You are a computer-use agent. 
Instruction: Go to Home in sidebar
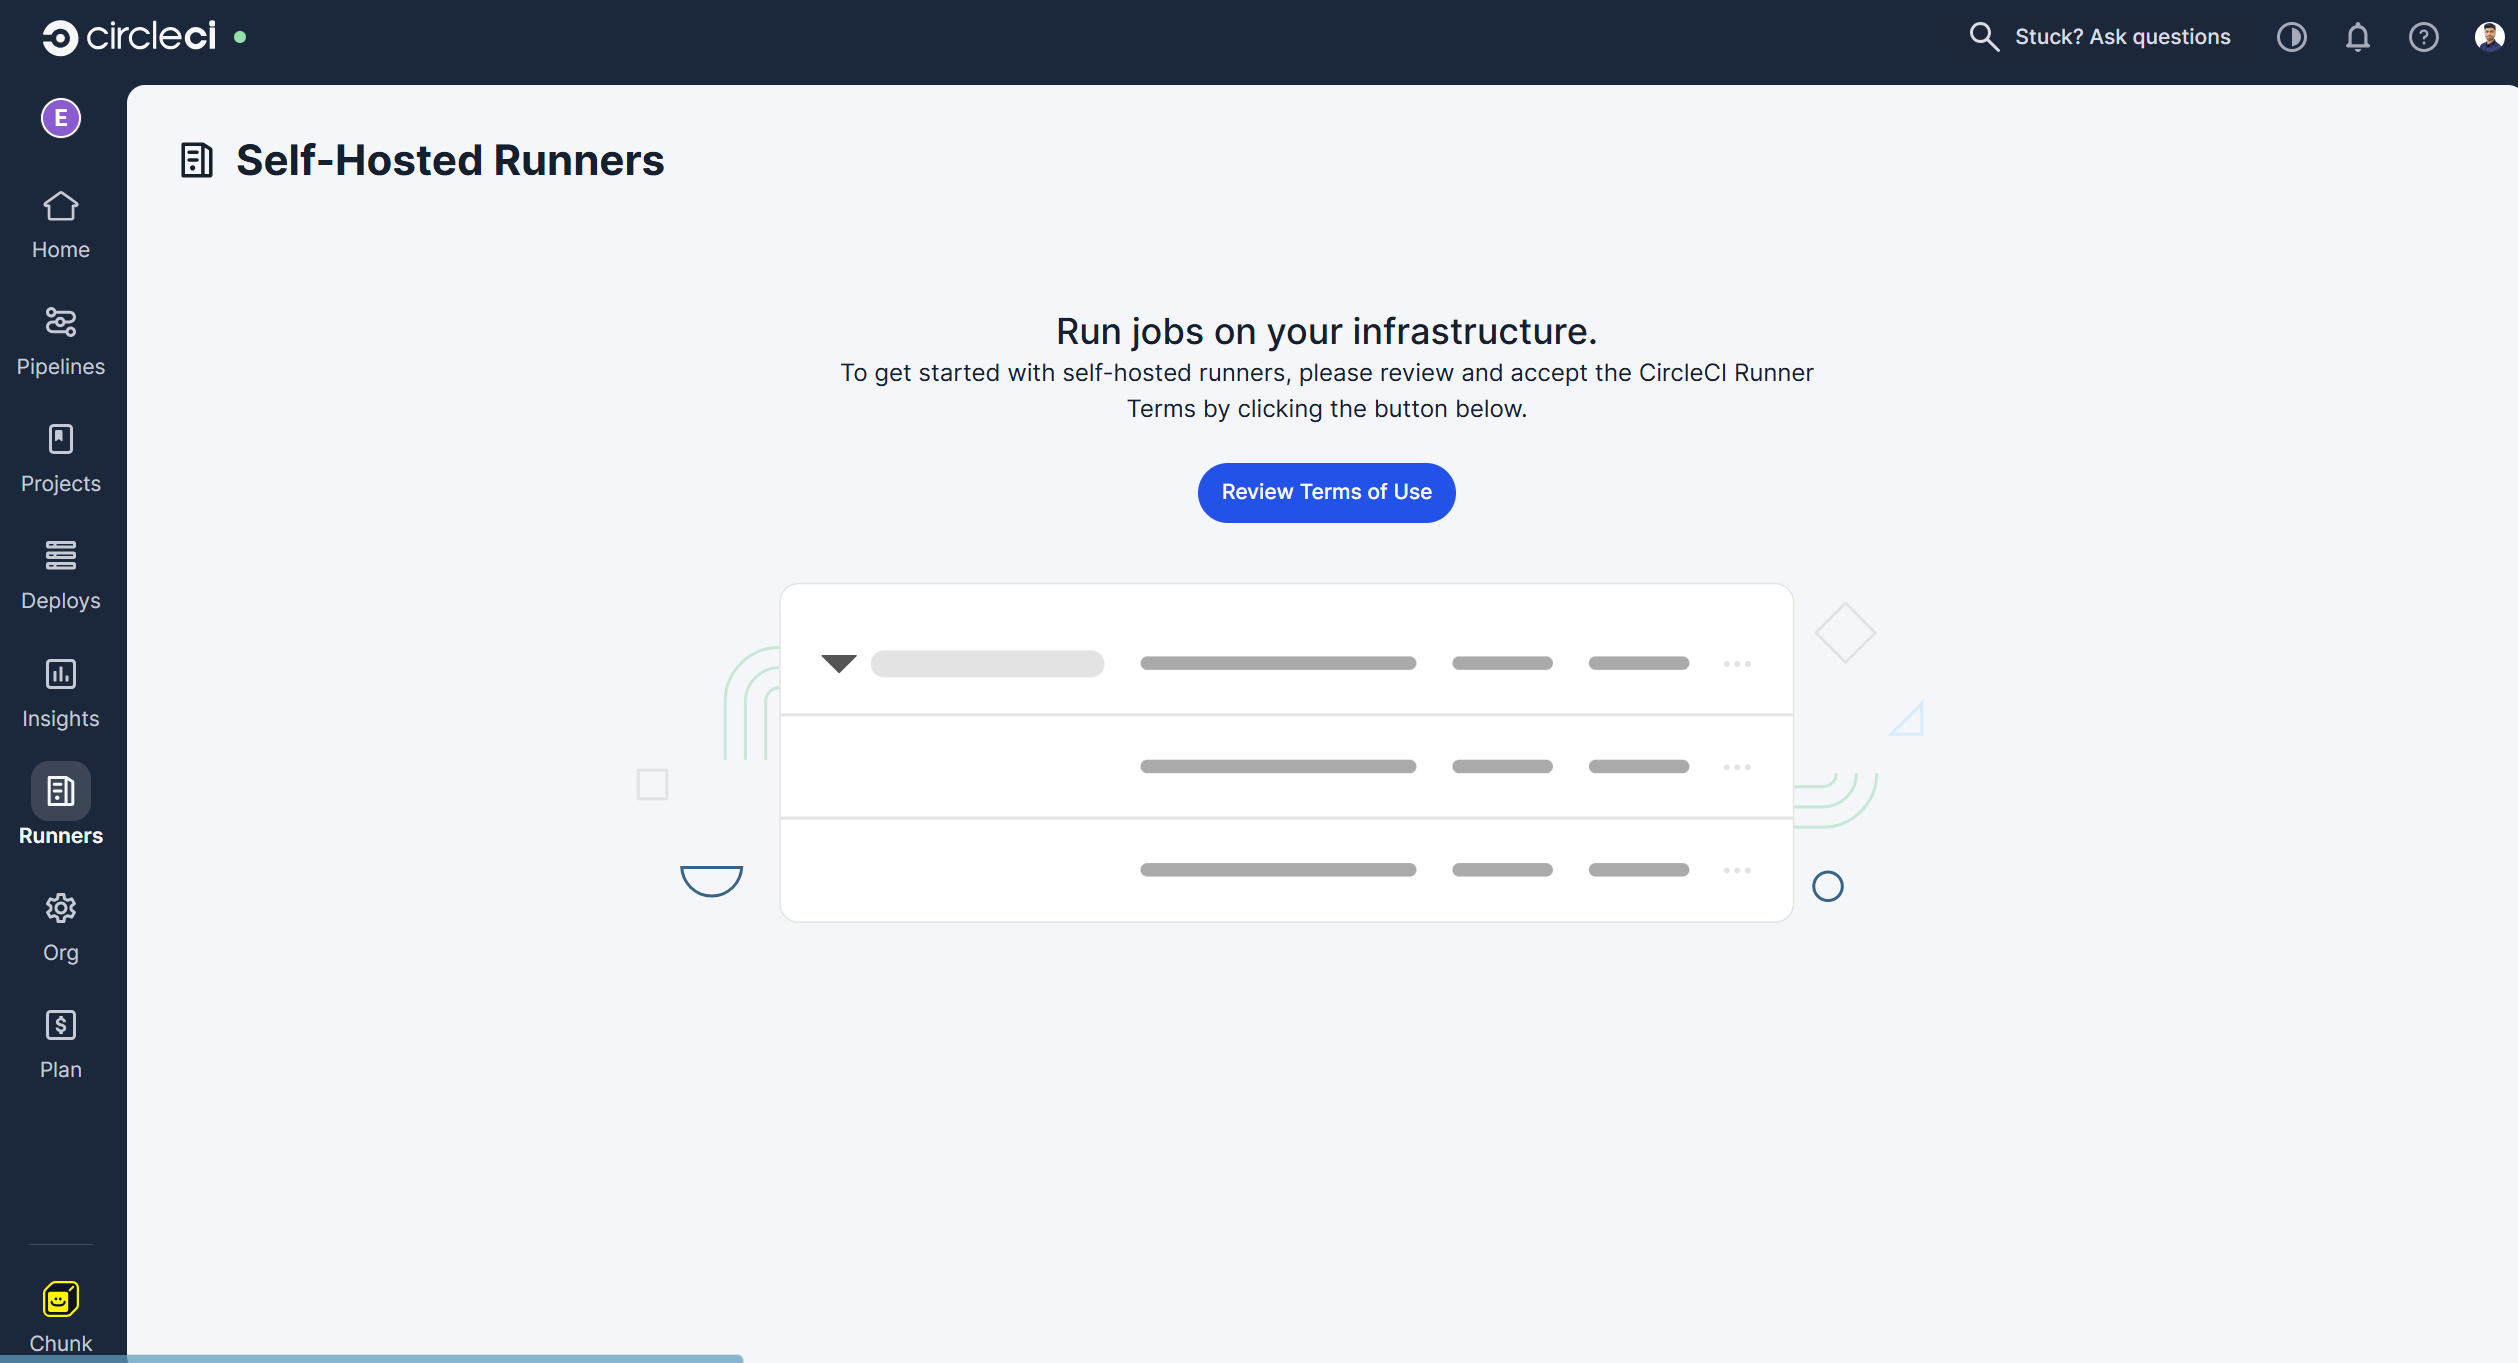pos(61,225)
